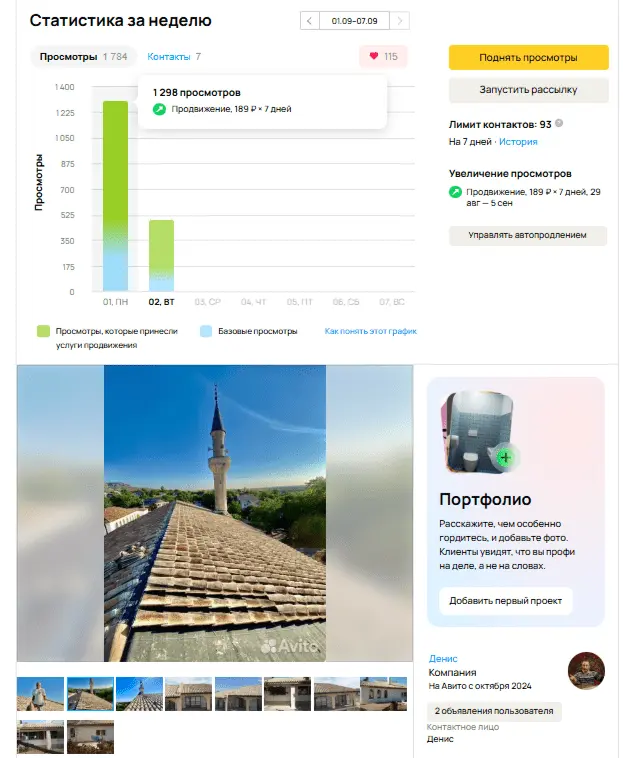Select the 01, ПН bar in chart
Image resolution: width=623 pixels, height=758 pixels.
coord(116,196)
